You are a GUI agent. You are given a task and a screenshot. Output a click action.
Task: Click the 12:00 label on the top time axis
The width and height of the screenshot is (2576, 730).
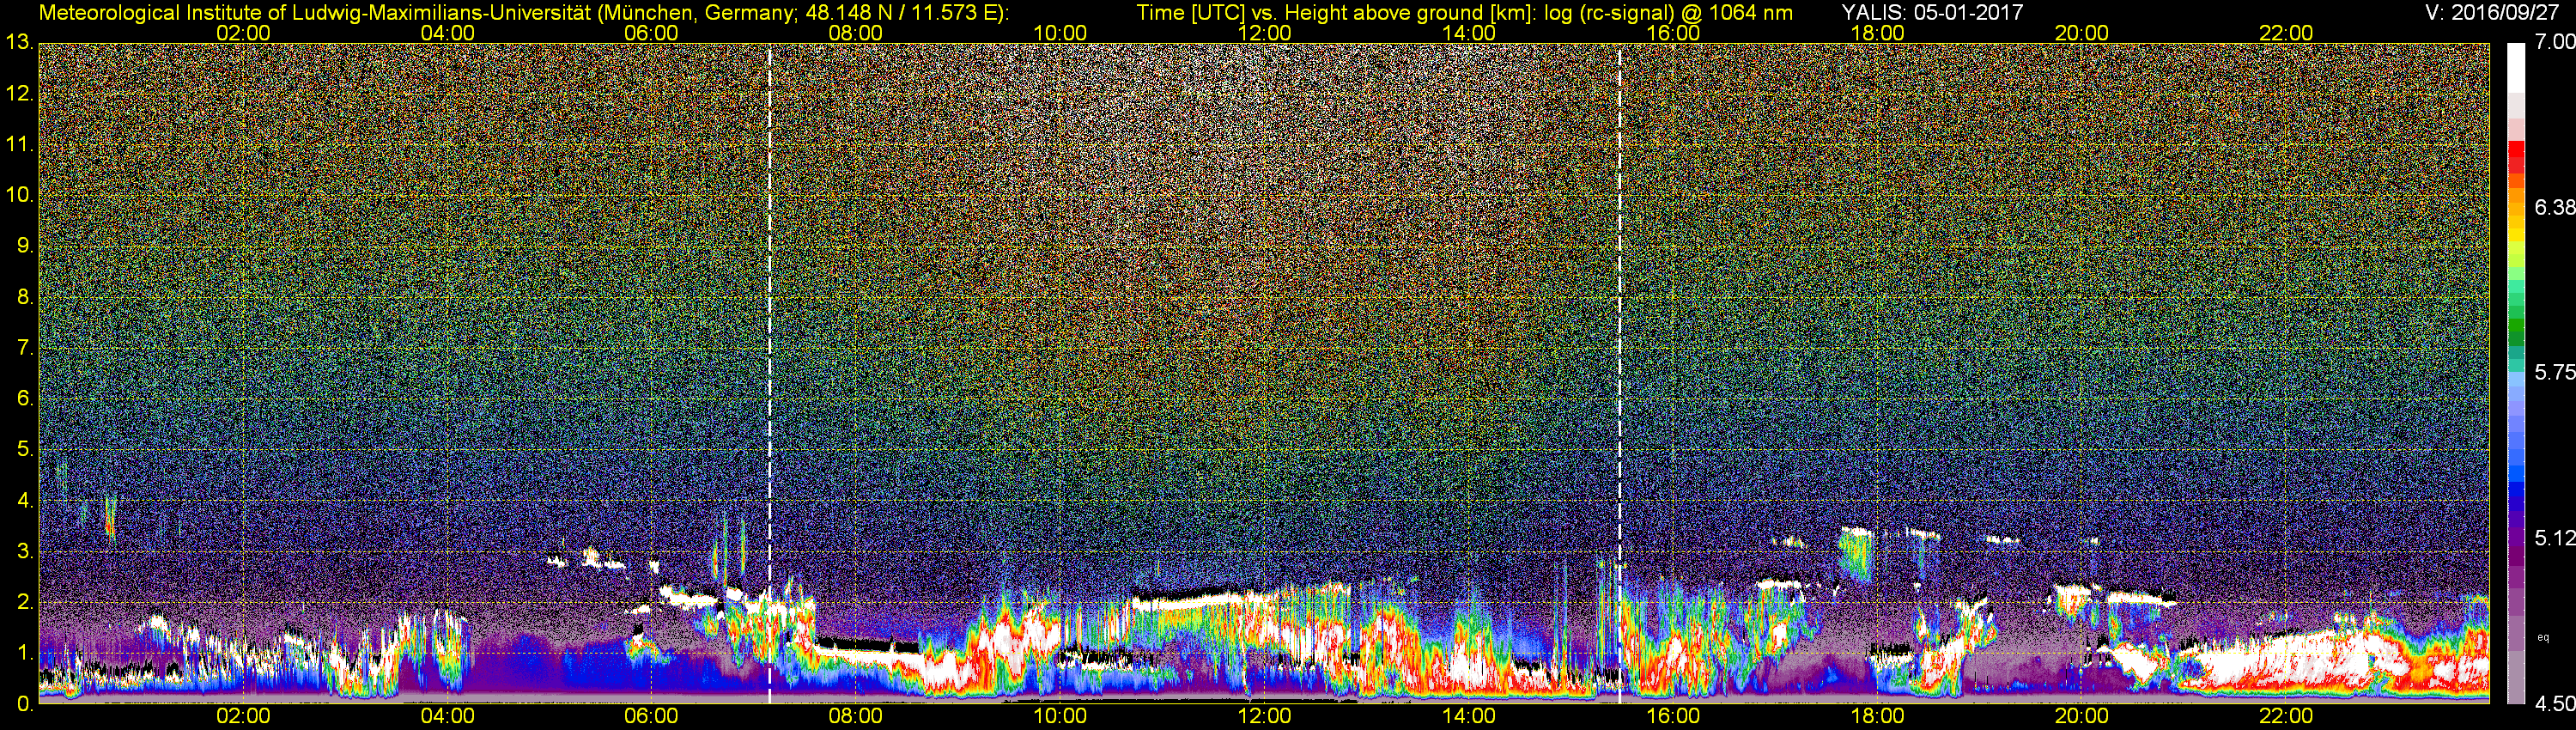(1264, 33)
